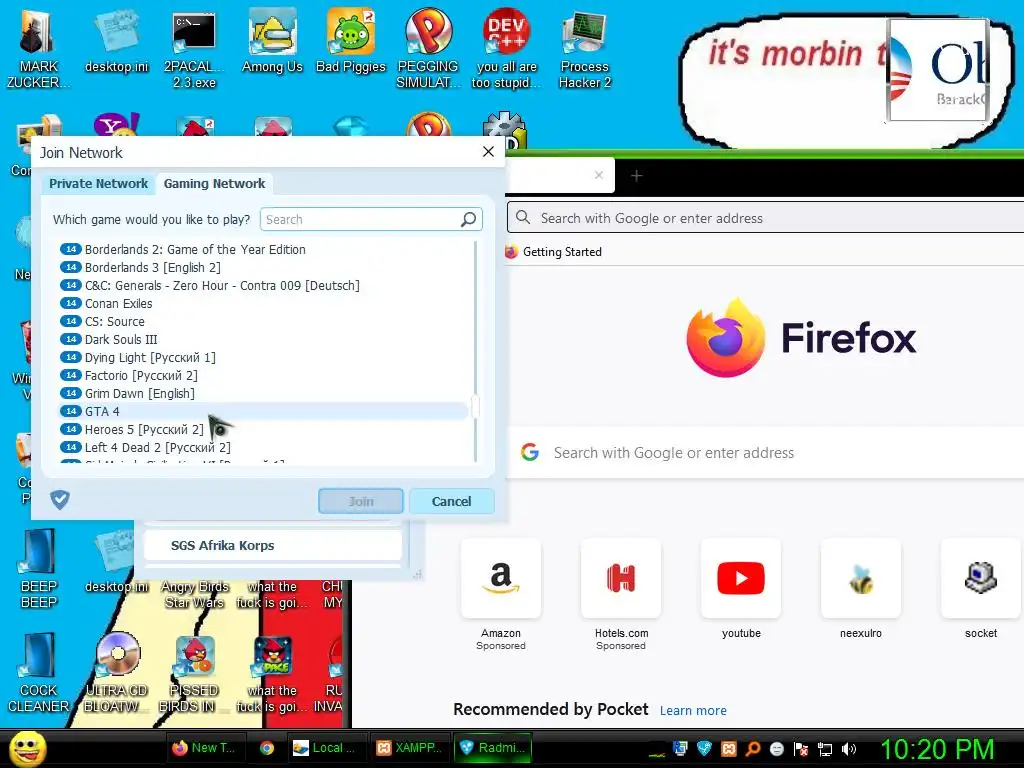Select Dying Light [Русский 1] network
The image size is (1024, 768).
coord(263,357)
